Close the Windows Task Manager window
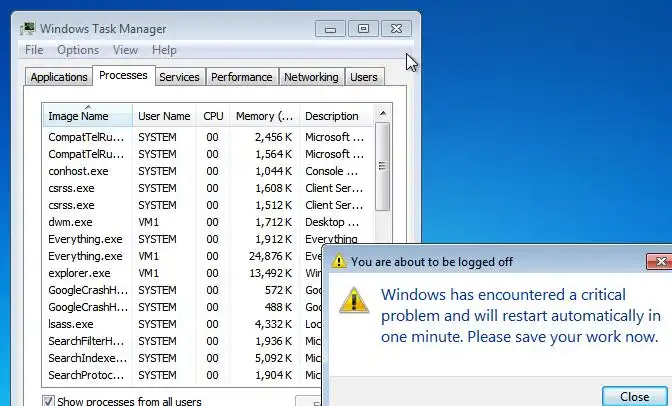 [396, 29]
